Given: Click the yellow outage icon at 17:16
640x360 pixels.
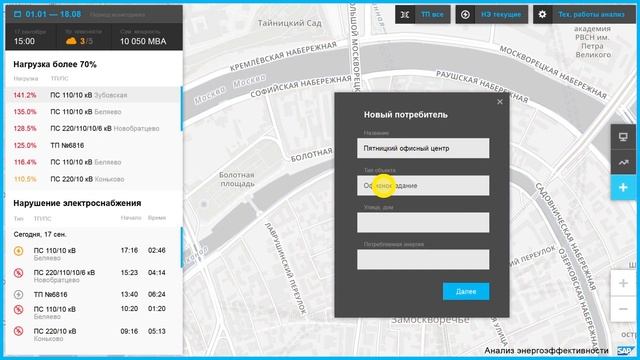Looking at the screenshot, I should point(18,251).
